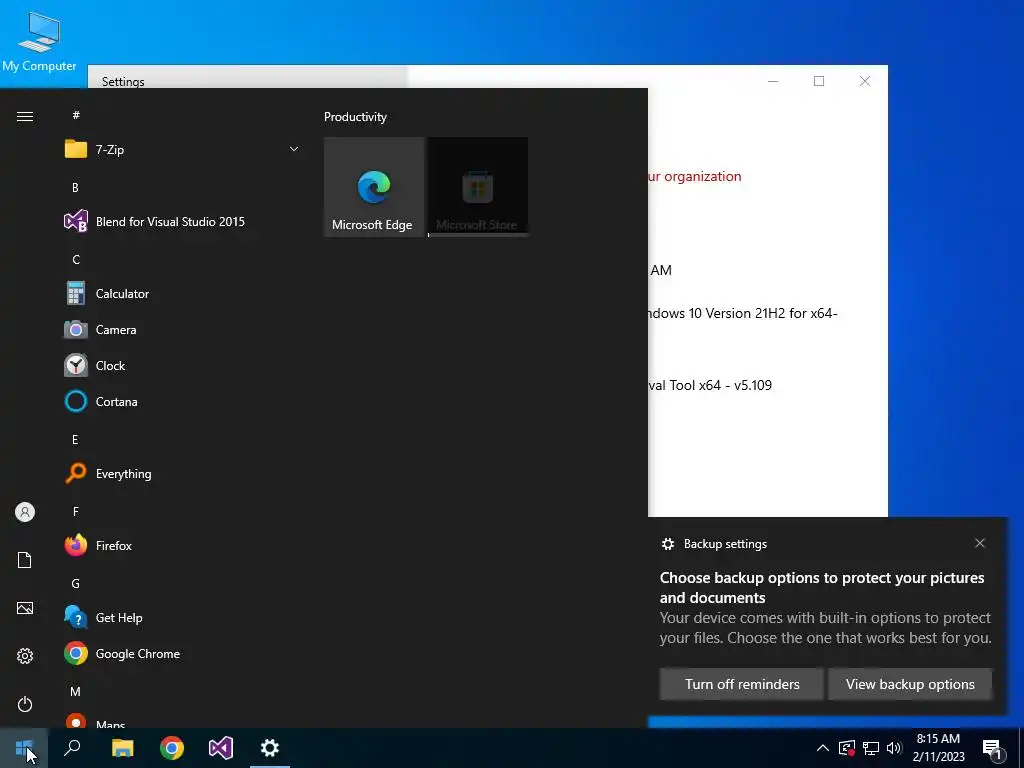Open Documents from Start sidebar
This screenshot has height=768, width=1024.
tap(25, 560)
